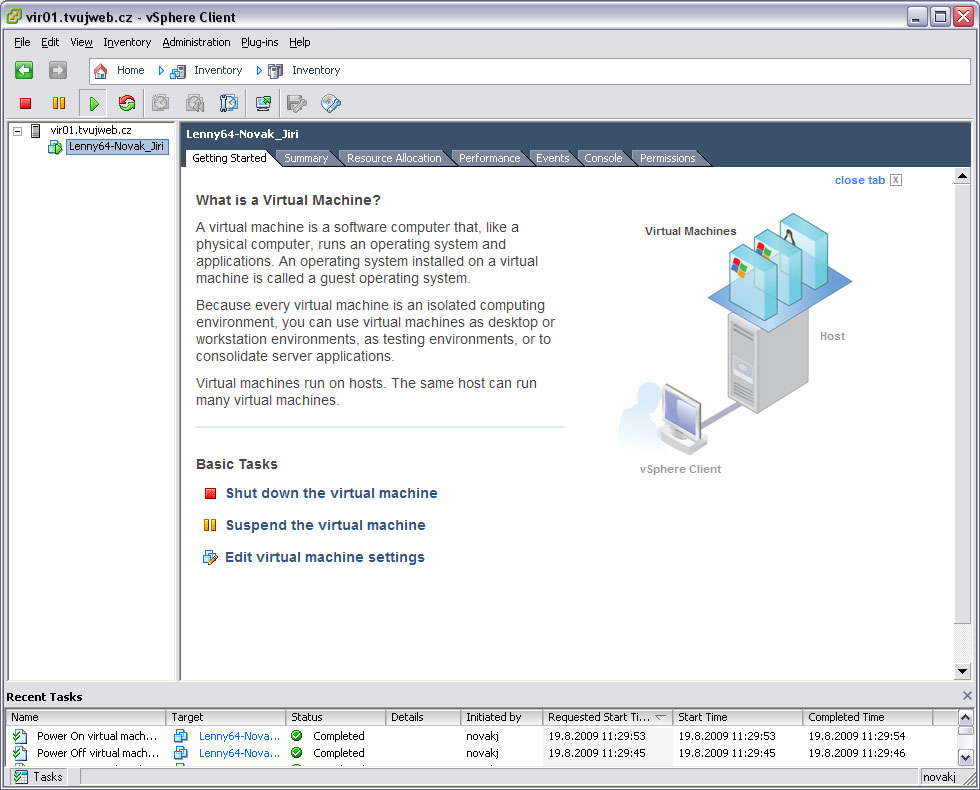Launch the virtual machine console icon
Image resolution: width=980 pixels, height=790 pixels.
coord(263,103)
